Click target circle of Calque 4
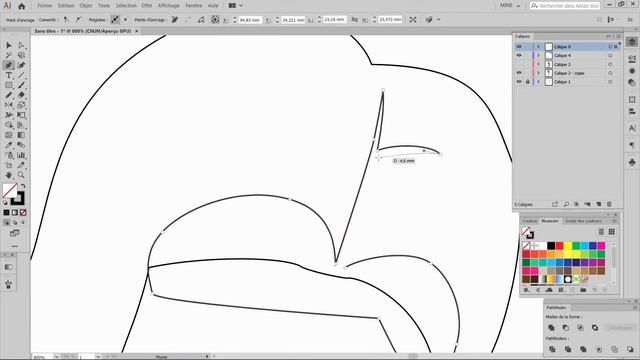 (610, 56)
